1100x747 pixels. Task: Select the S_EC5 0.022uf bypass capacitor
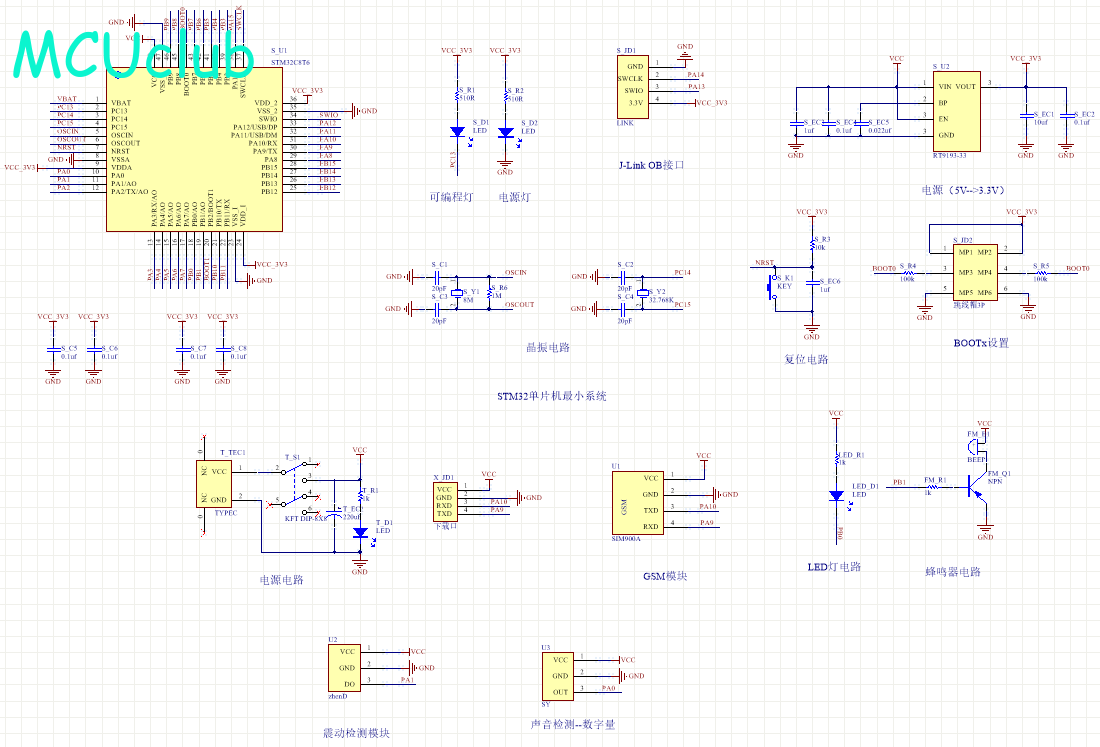pos(861,124)
